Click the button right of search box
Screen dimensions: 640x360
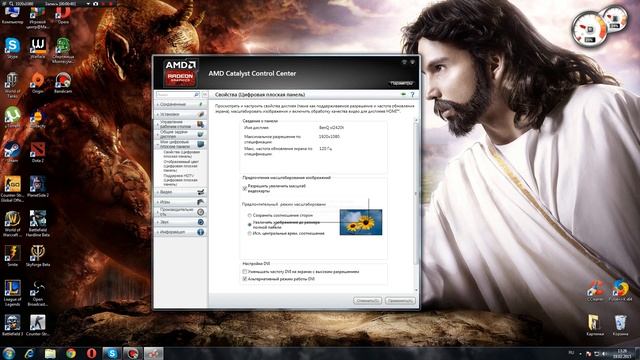[x=204, y=95]
